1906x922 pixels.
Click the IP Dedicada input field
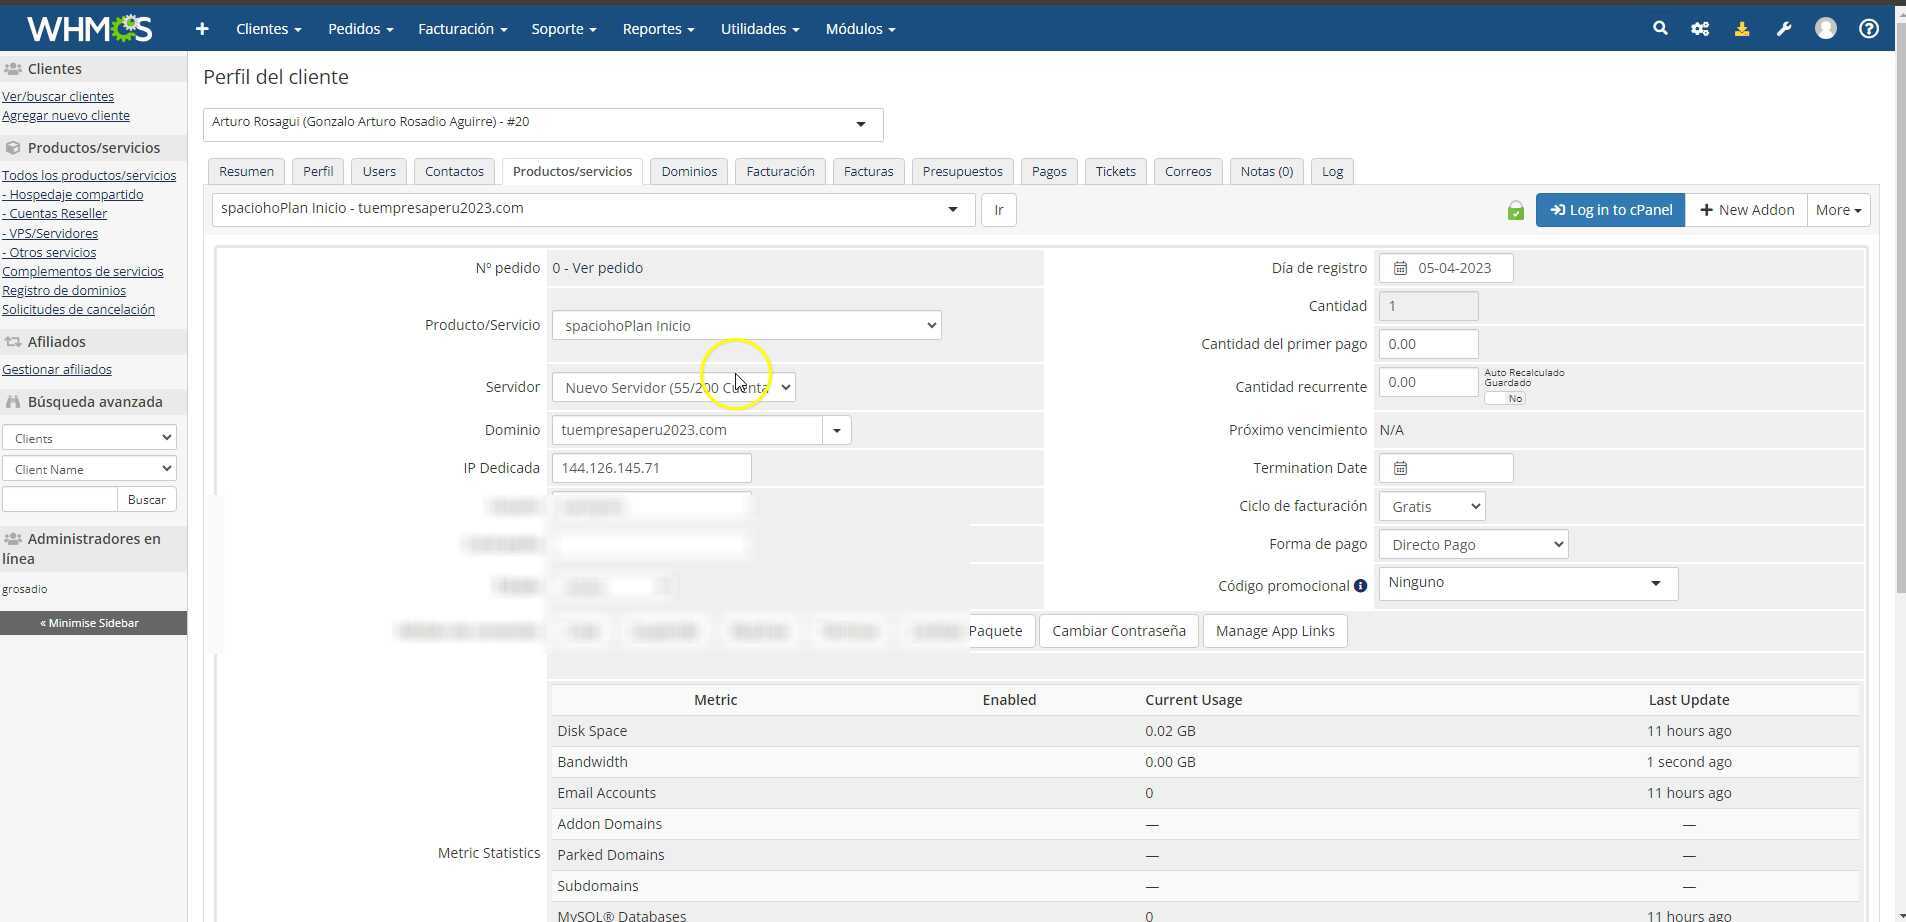[x=651, y=468]
